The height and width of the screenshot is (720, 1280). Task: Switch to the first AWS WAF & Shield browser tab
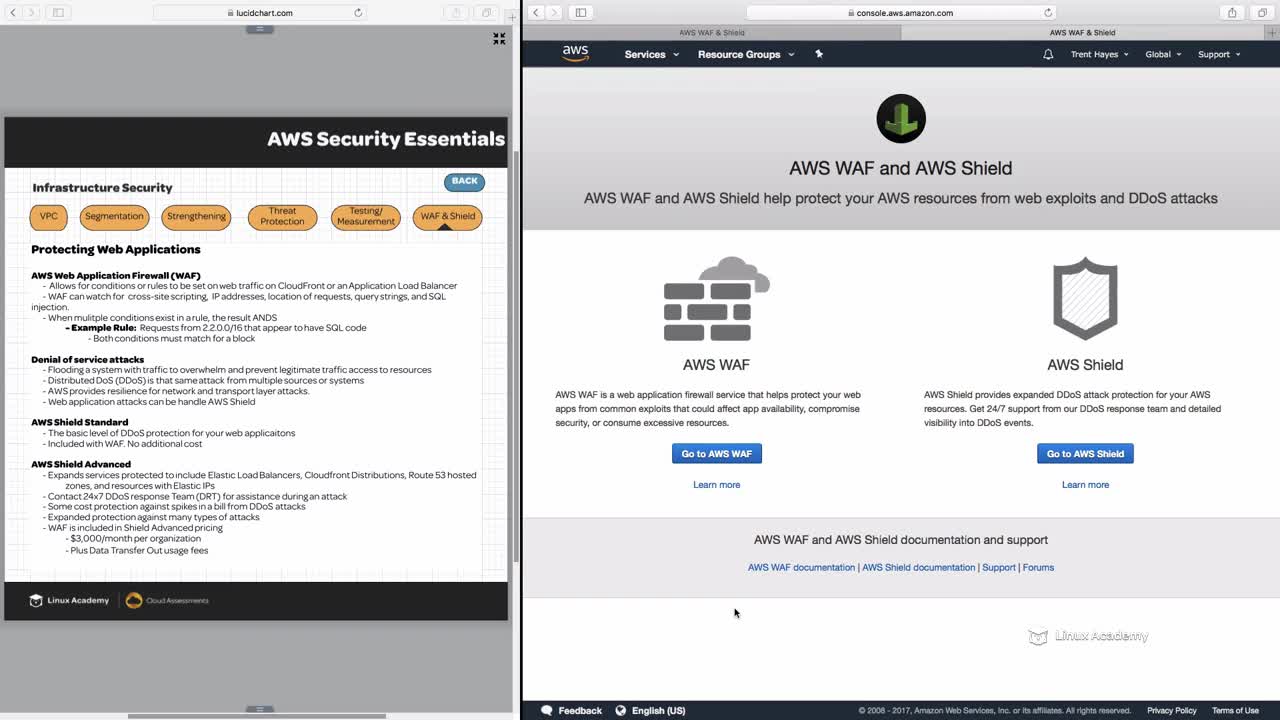pyautogui.click(x=712, y=33)
